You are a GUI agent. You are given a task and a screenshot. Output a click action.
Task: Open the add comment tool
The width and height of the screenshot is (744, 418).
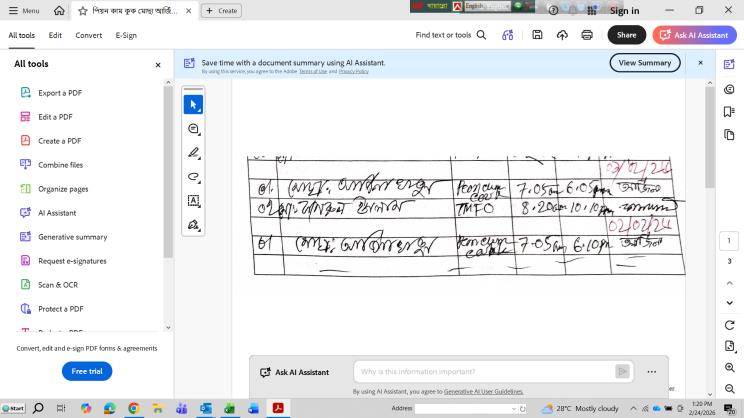click(x=193, y=129)
